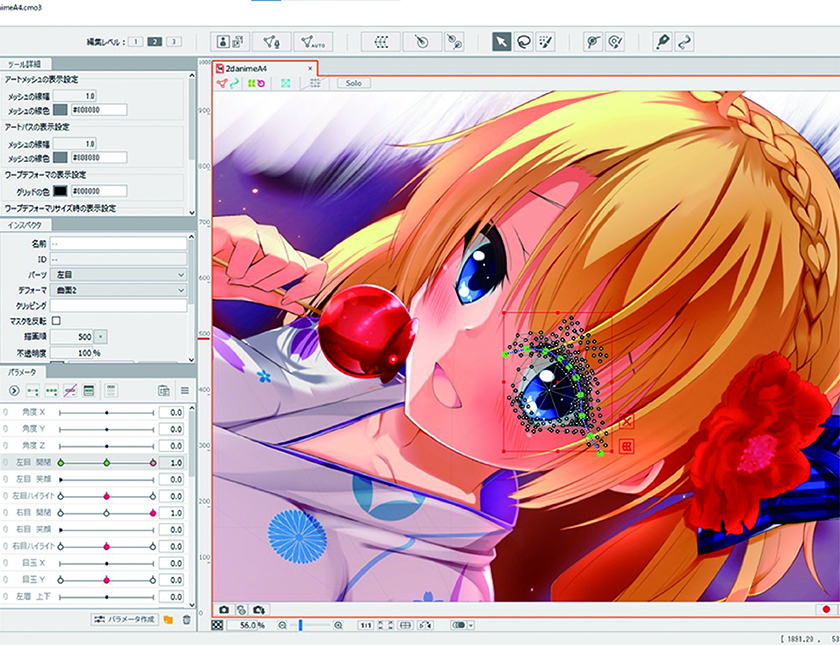Click the メッシュの線色 gray swatch under アートメッシュ

(61, 110)
